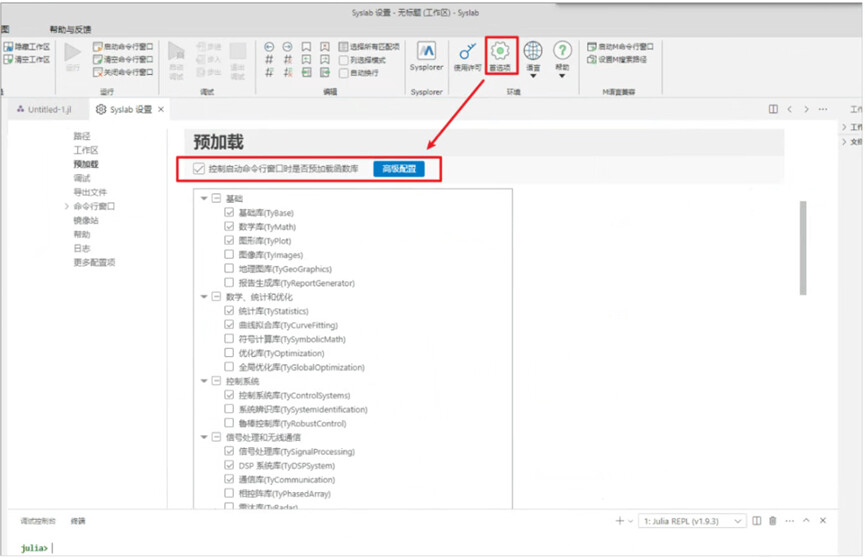Toggle 列选择模式 checkbox
The width and height of the screenshot is (865, 558).
pyautogui.click(x=344, y=60)
